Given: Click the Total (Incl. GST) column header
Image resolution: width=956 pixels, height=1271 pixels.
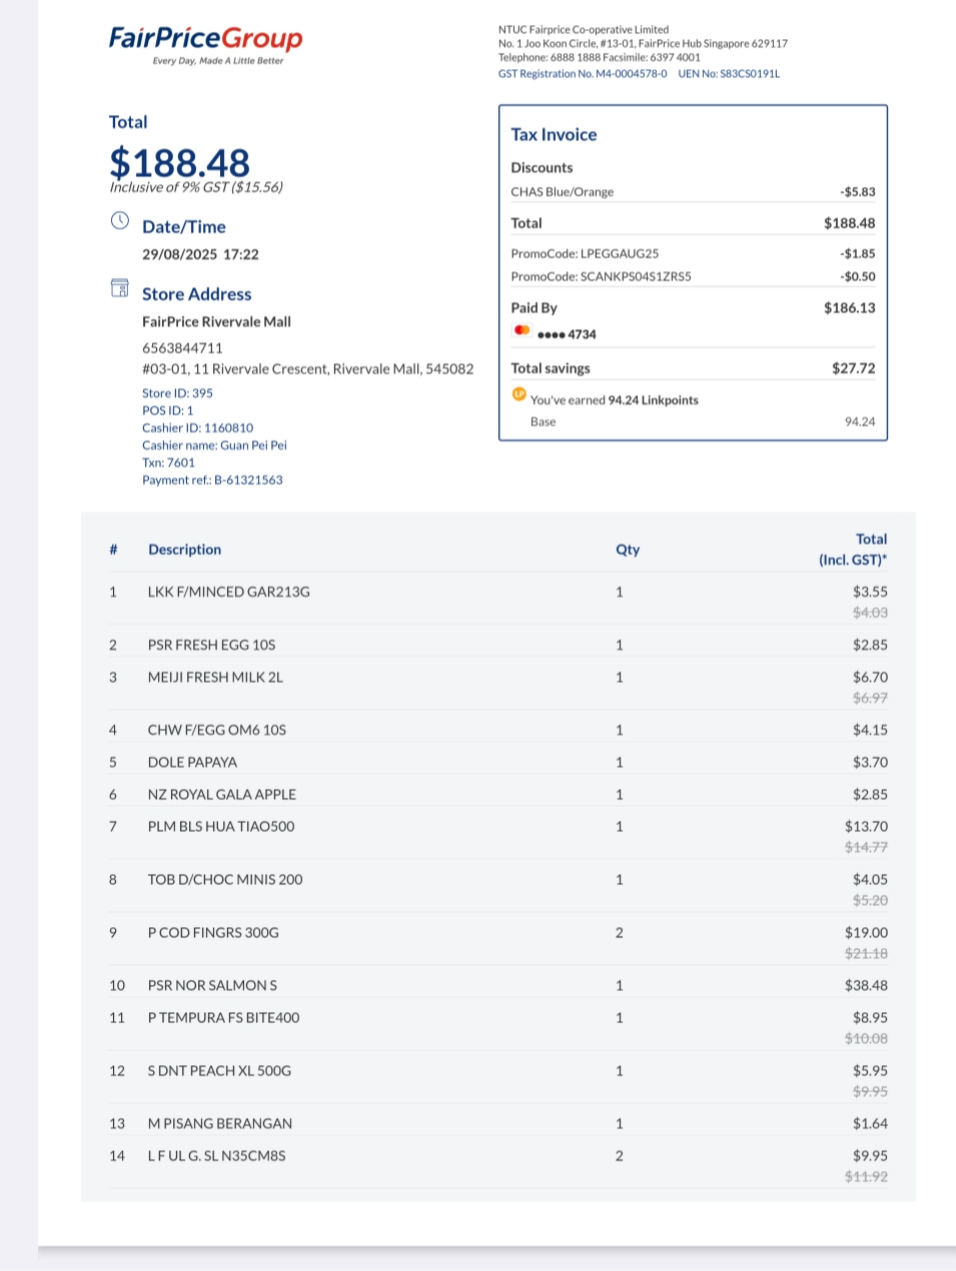Looking at the screenshot, I should [x=853, y=549].
